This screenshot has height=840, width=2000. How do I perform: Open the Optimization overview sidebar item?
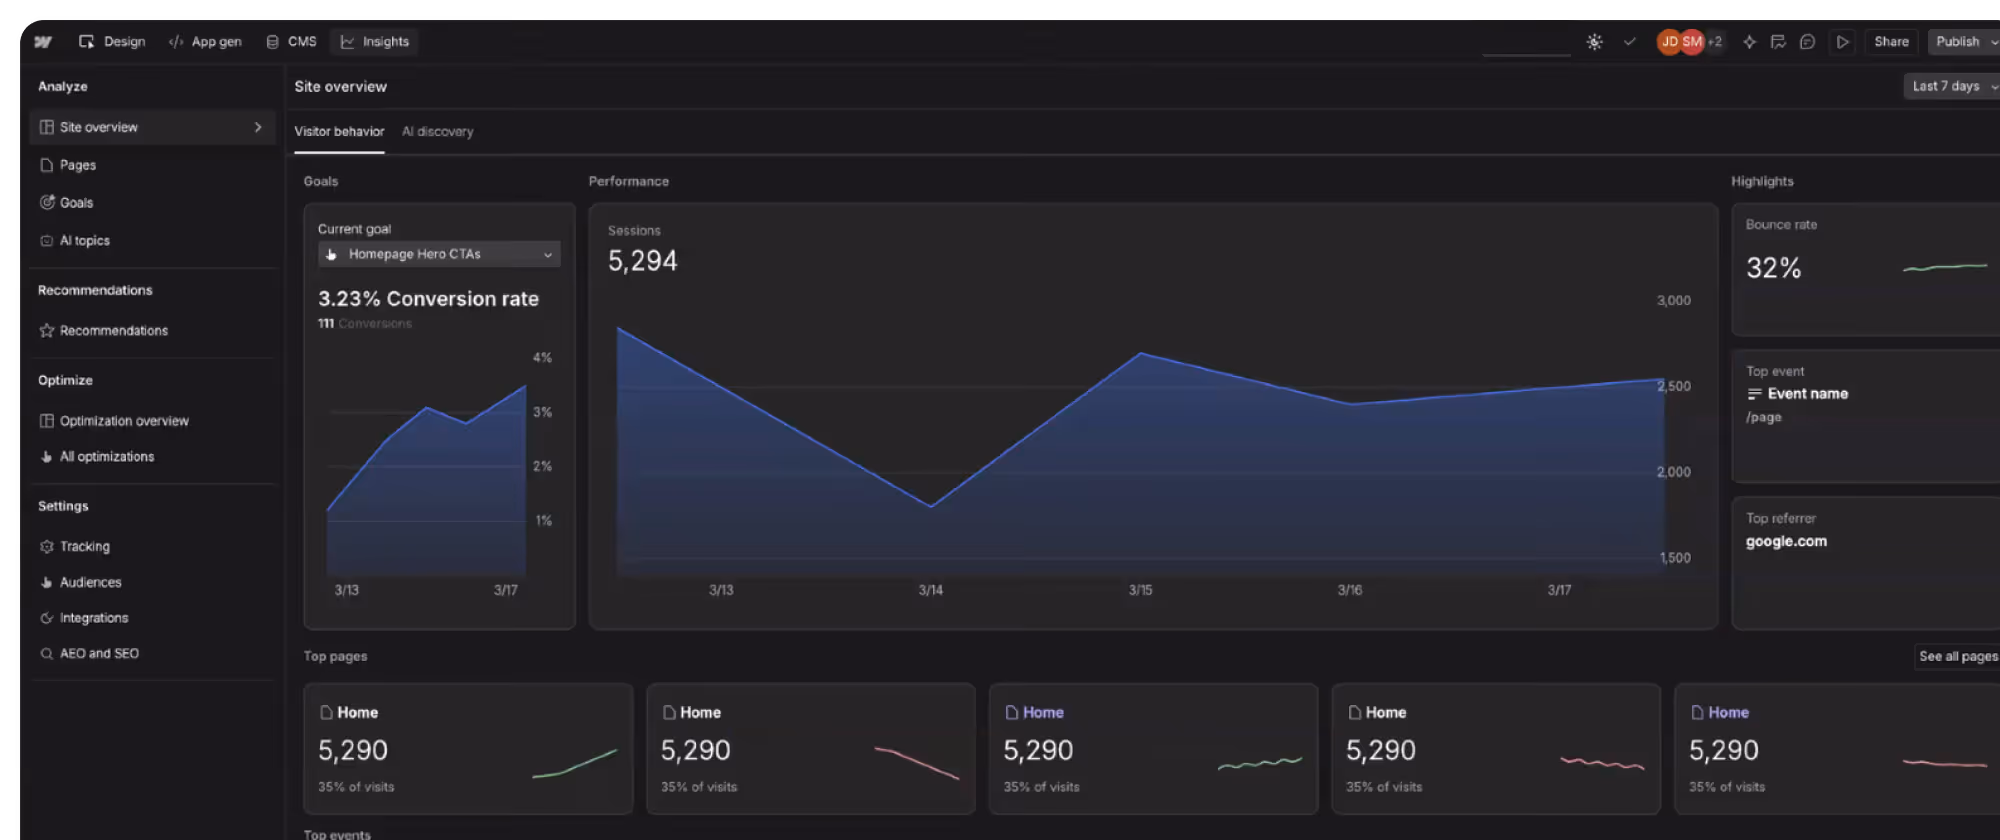(x=152, y=421)
